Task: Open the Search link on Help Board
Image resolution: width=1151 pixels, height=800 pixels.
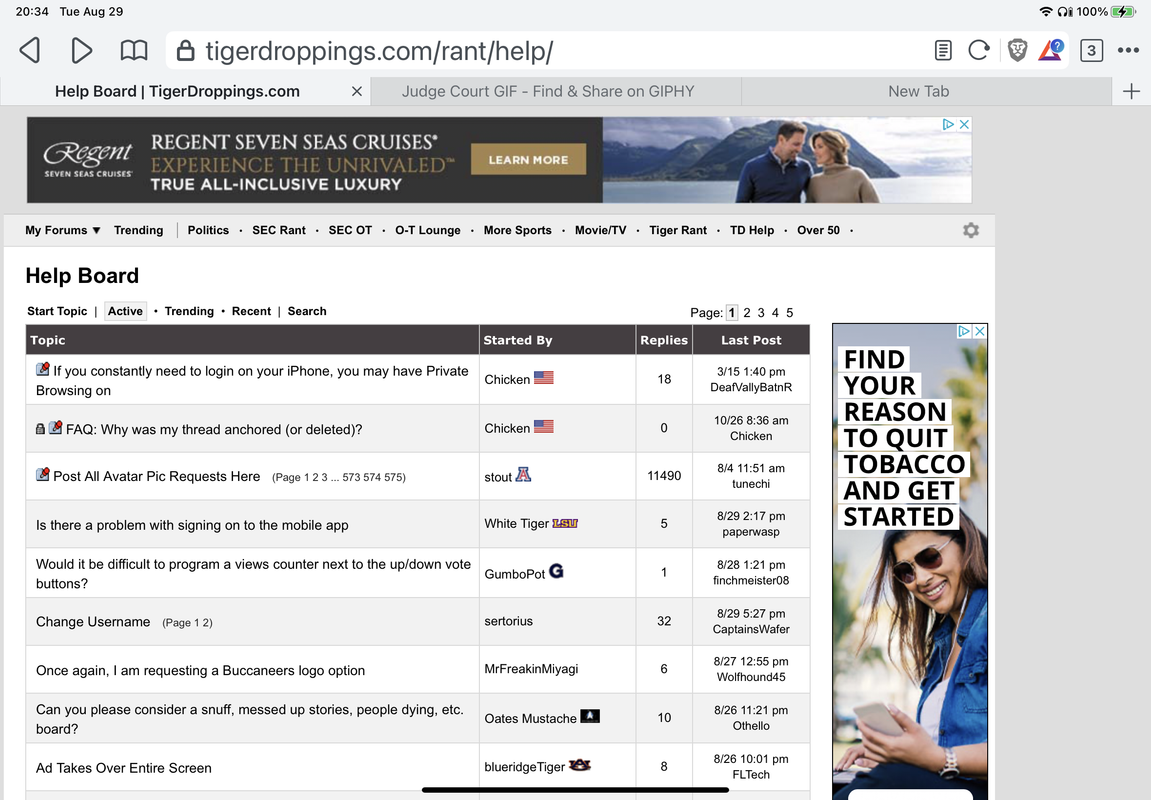Action: [x=307, y=311]
